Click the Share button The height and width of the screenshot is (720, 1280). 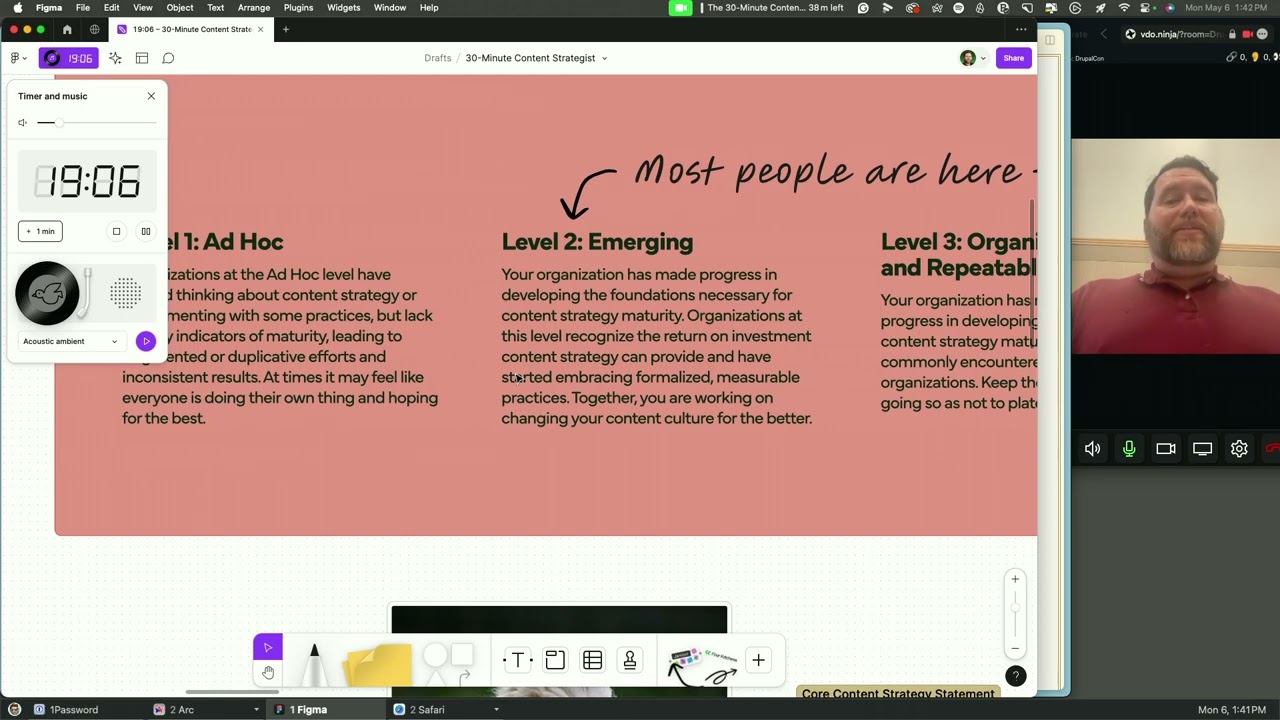tap(1014, 58)
